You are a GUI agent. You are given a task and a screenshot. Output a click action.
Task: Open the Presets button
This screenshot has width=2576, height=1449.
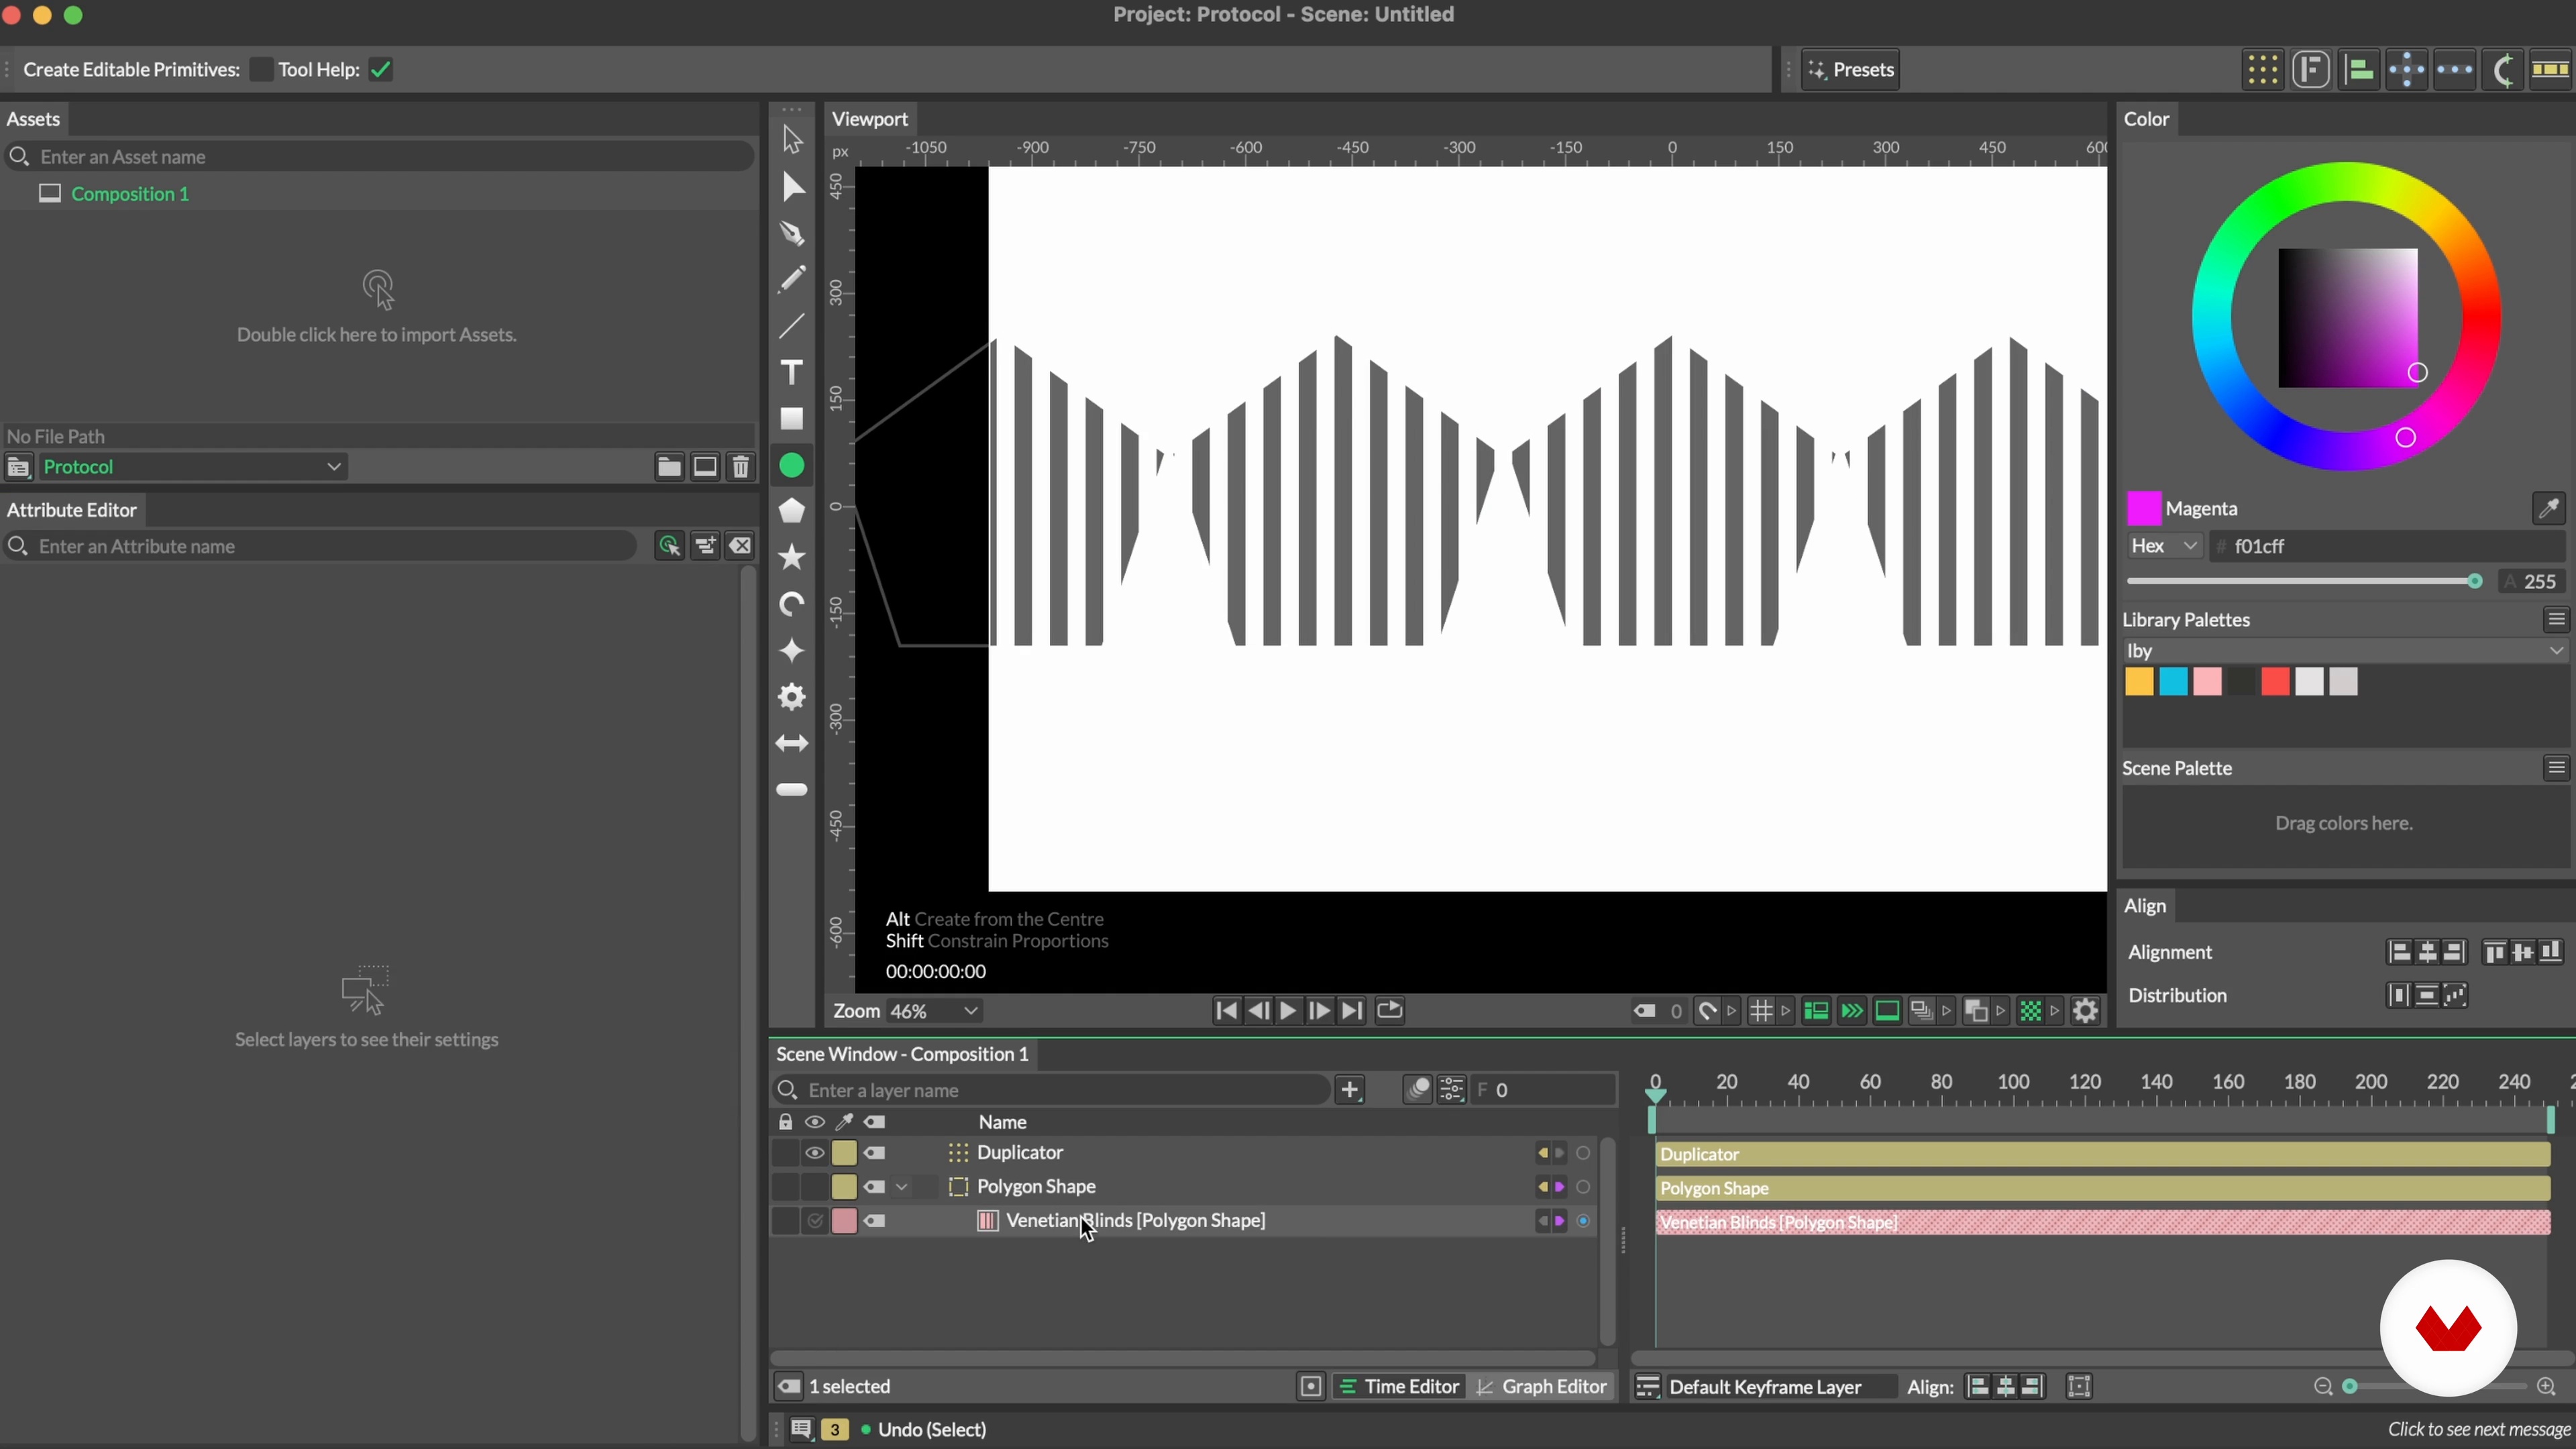tap(1850, 70)
